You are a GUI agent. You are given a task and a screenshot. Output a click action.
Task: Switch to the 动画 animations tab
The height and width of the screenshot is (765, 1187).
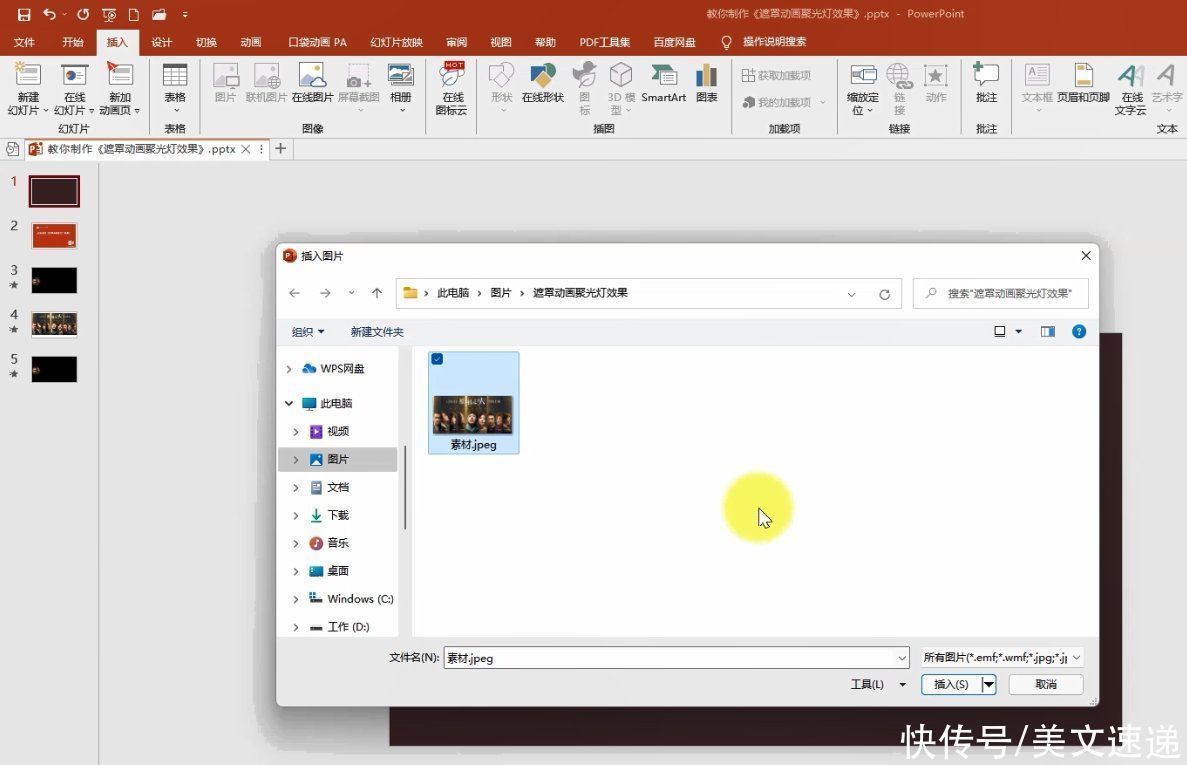(251, 42)
